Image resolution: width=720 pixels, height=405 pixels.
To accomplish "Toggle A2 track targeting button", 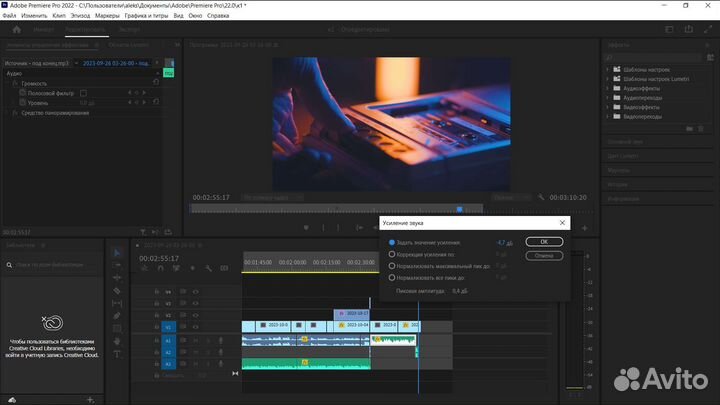I will point(168,352).
